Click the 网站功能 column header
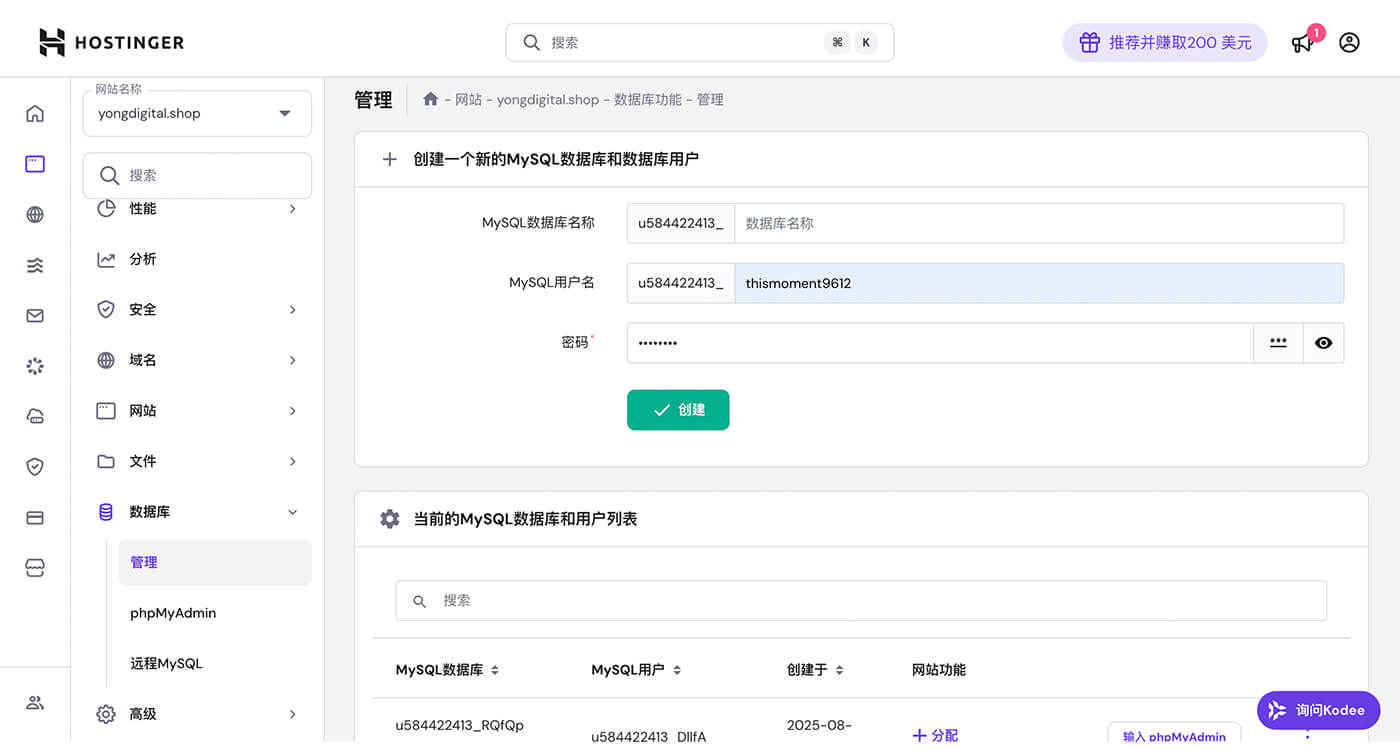The image size is (1400, 750). coord(939,670)
